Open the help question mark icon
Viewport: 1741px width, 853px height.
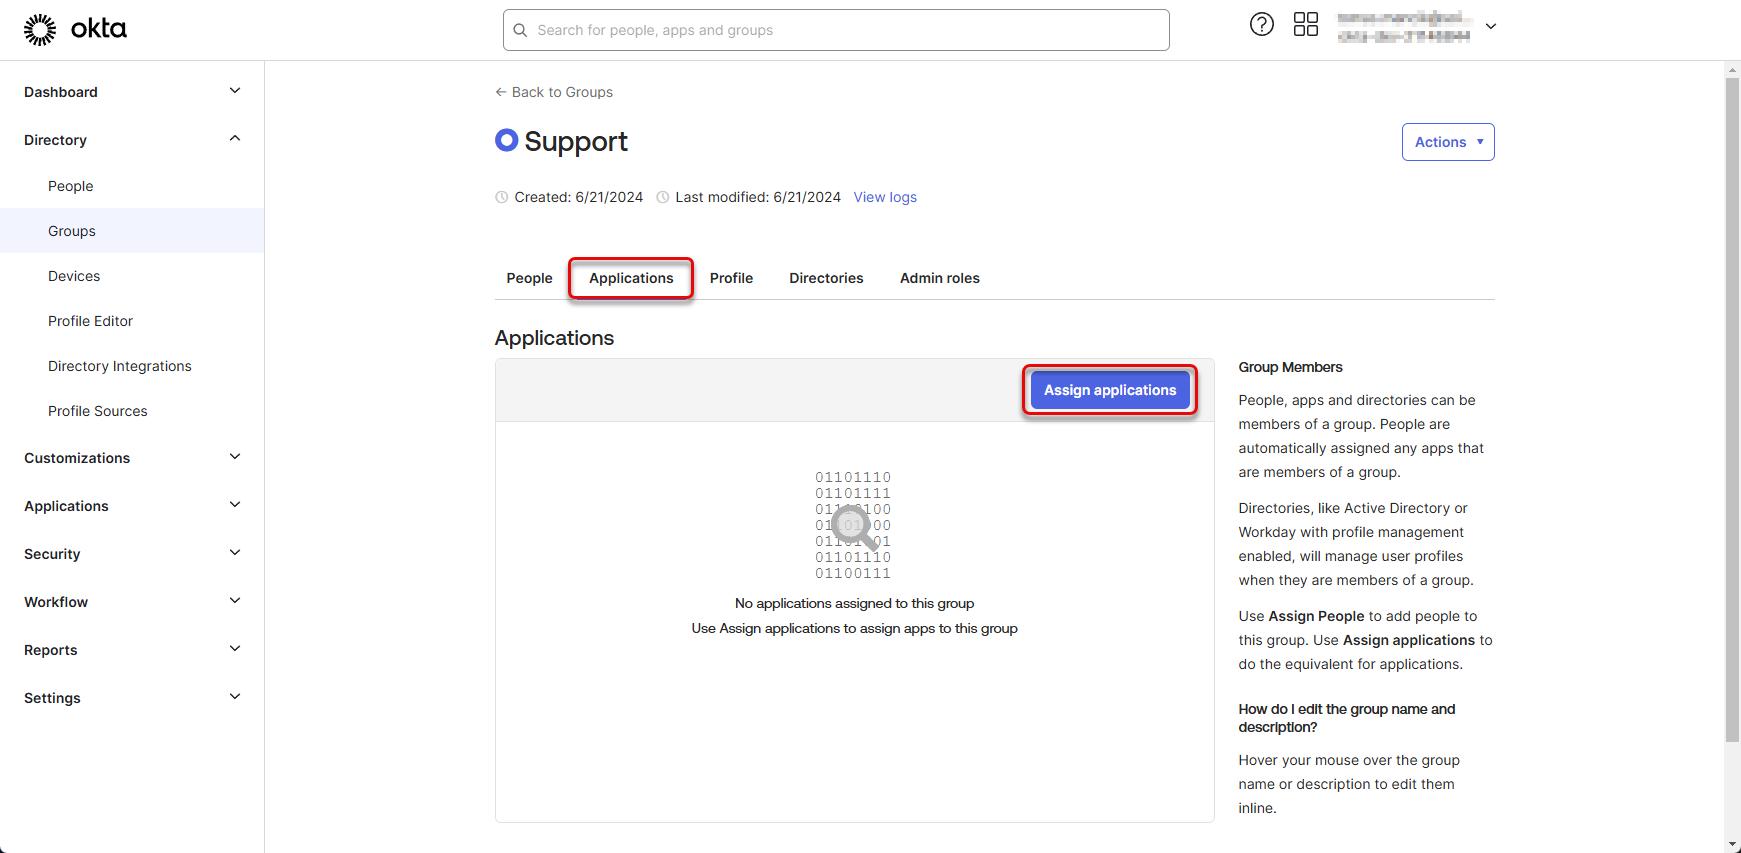pyautogui.click(x=1261, y=25)
